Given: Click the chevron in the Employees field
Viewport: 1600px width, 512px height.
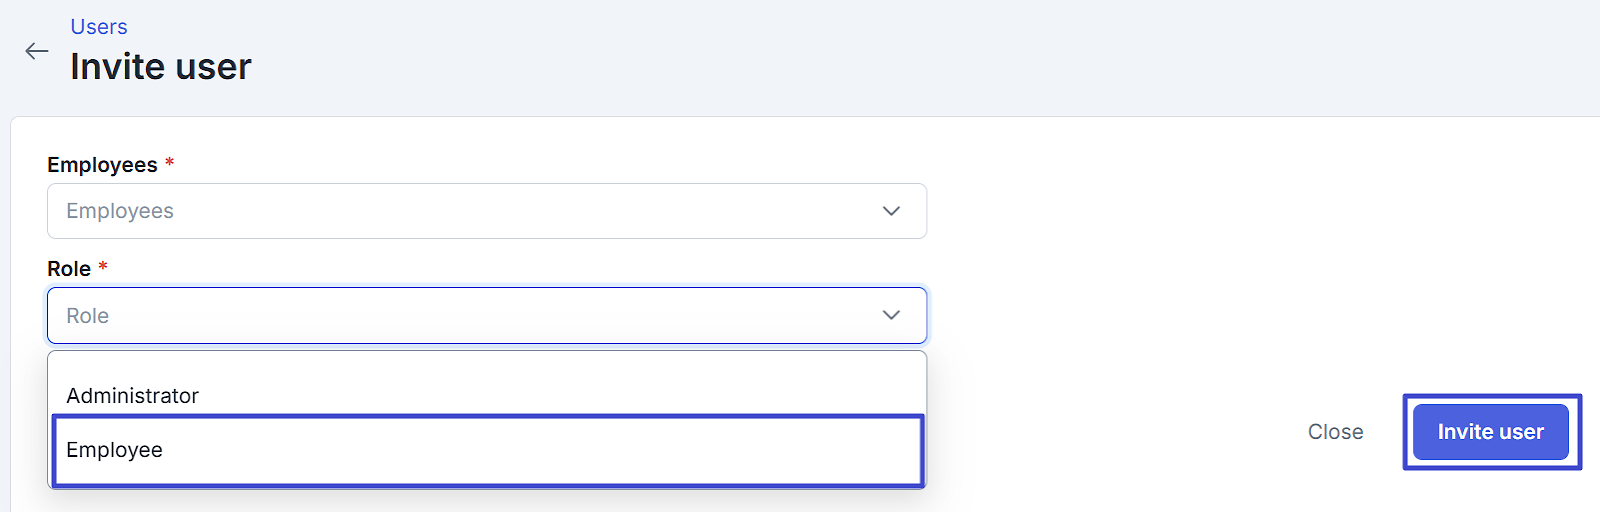Looking at the screenshot, I should pos(891,211).
